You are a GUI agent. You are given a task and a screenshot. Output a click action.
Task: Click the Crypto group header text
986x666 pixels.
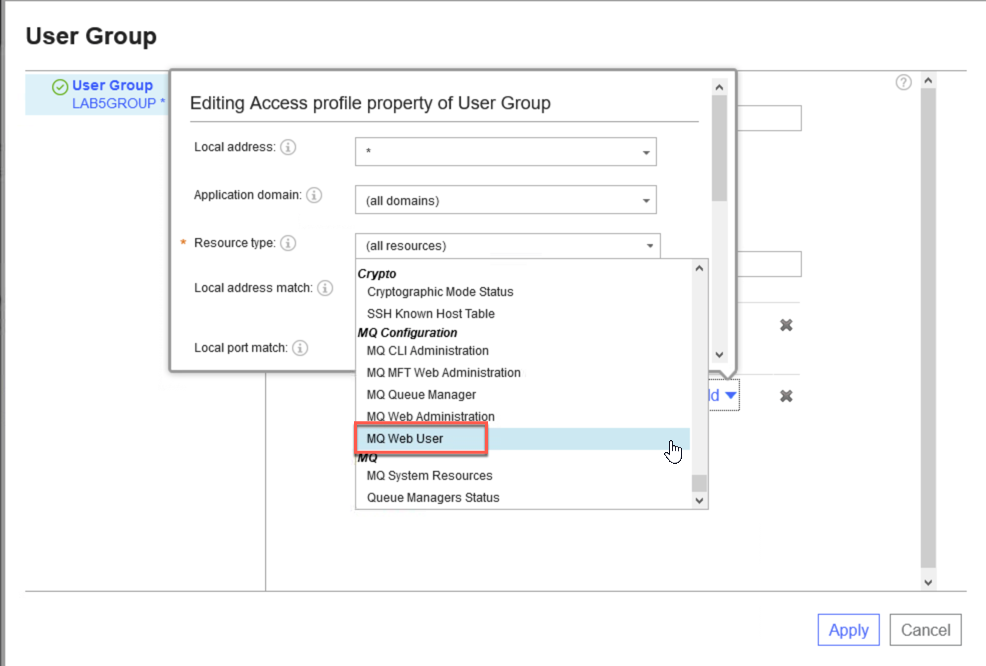(377, 274)
